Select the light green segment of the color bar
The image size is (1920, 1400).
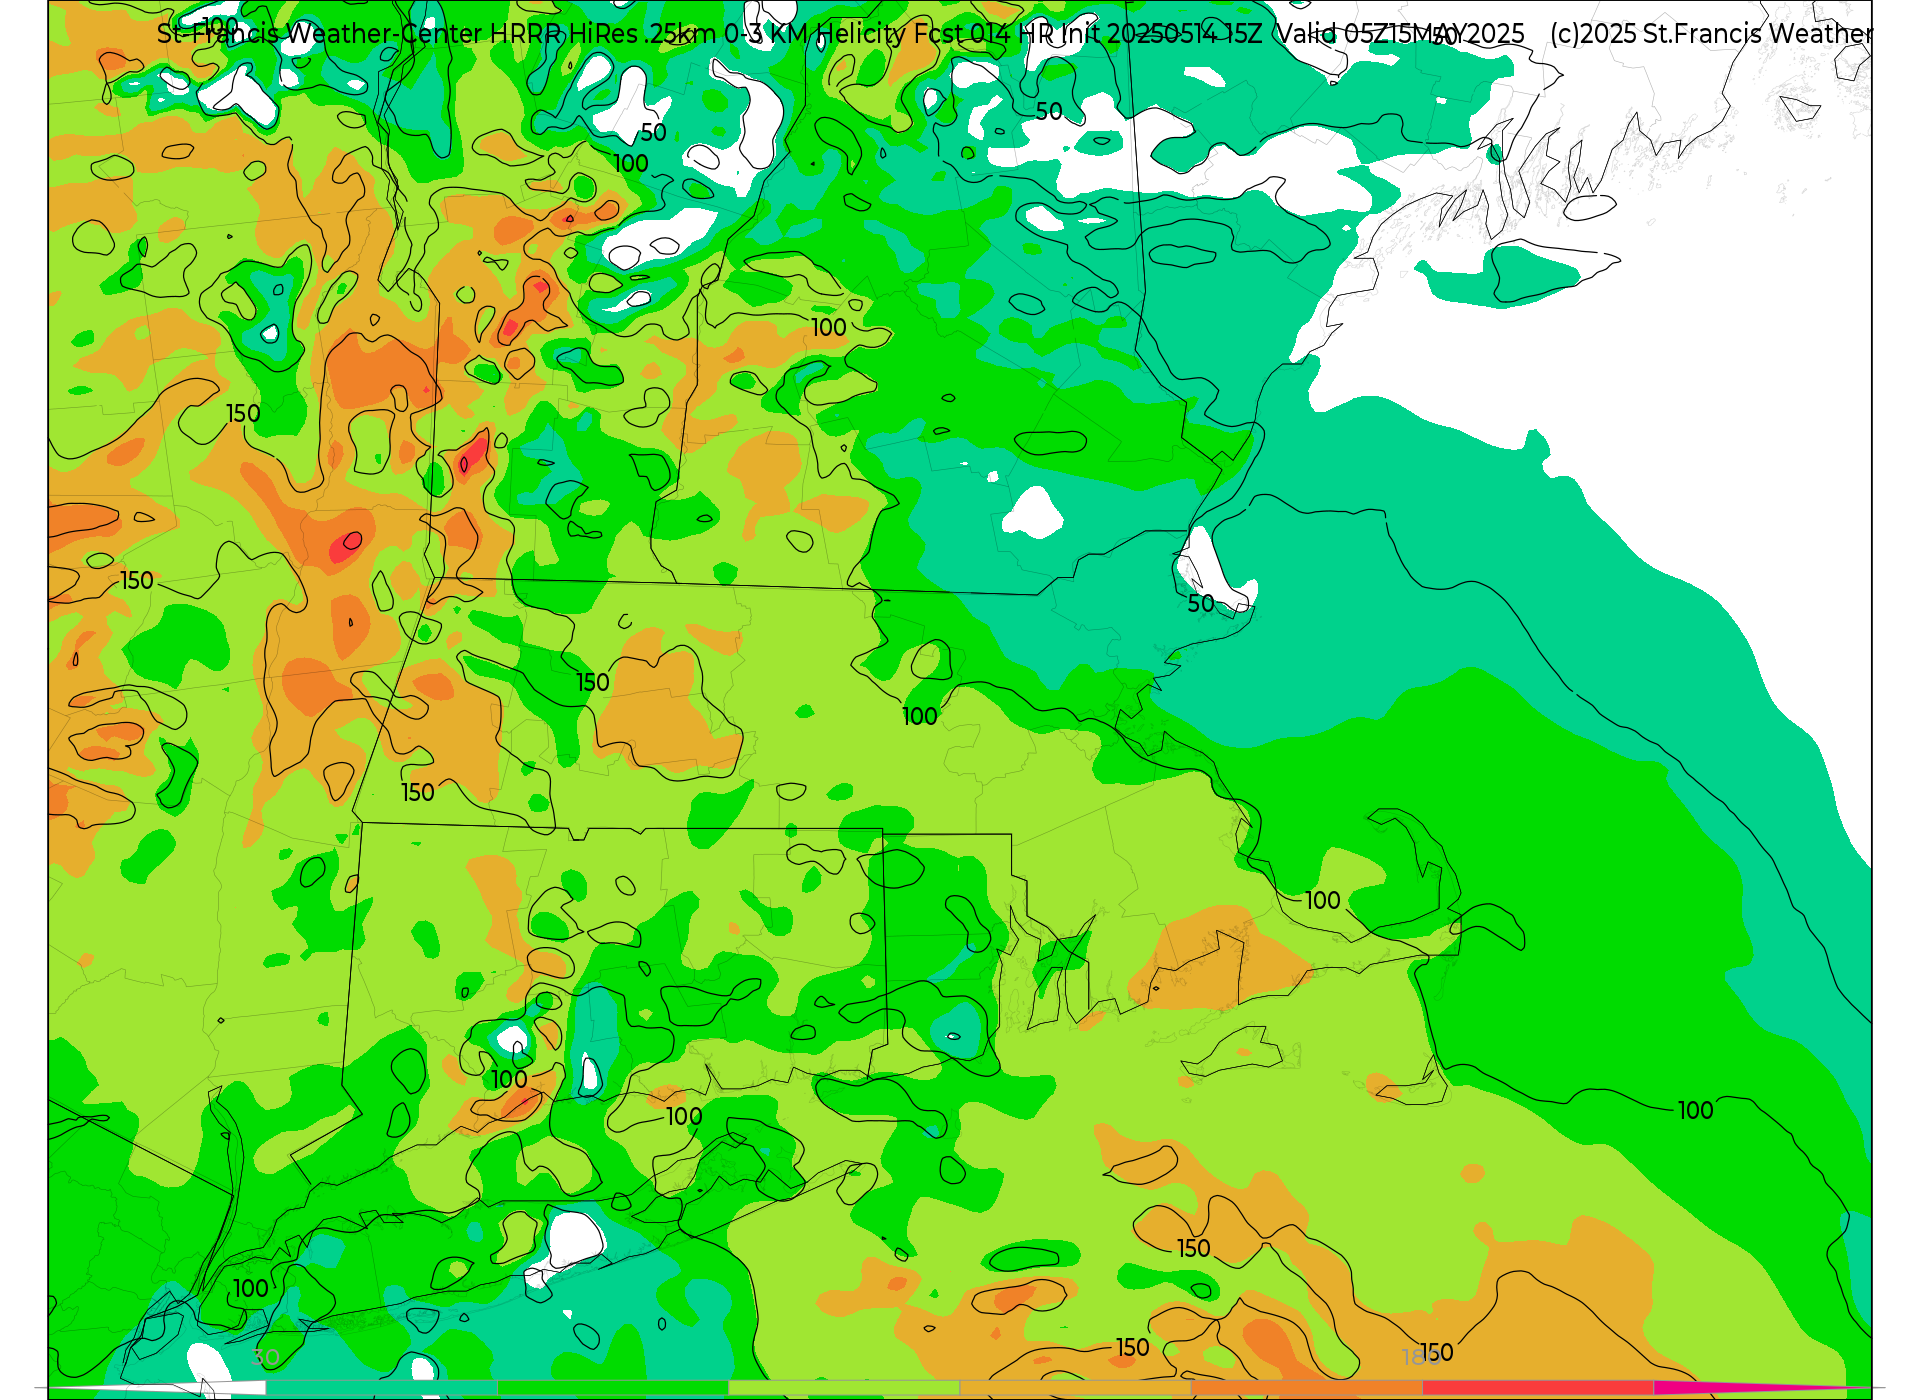tap(844, 1388)
